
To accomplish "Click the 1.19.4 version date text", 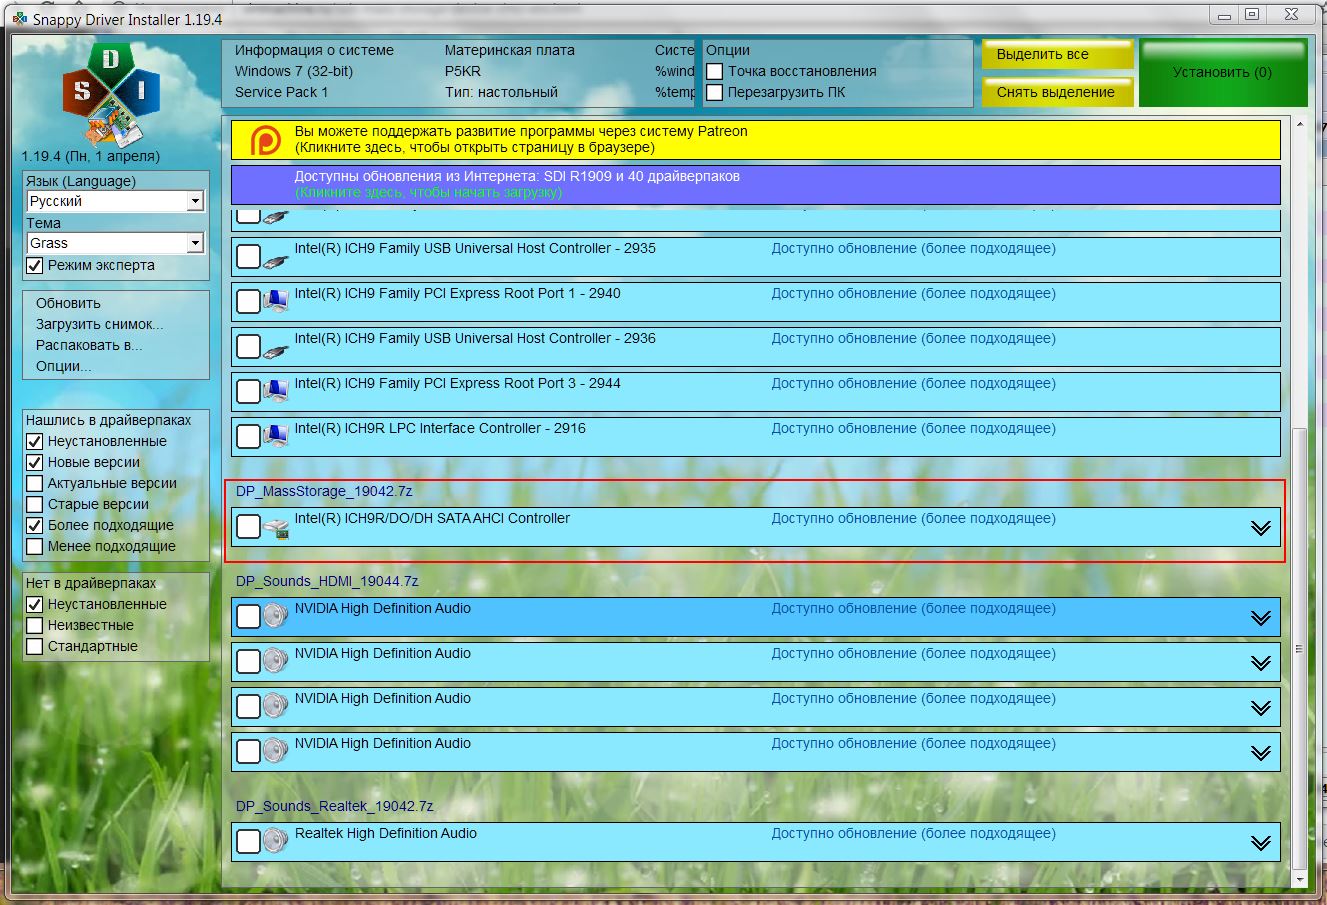I will [91, 157].
